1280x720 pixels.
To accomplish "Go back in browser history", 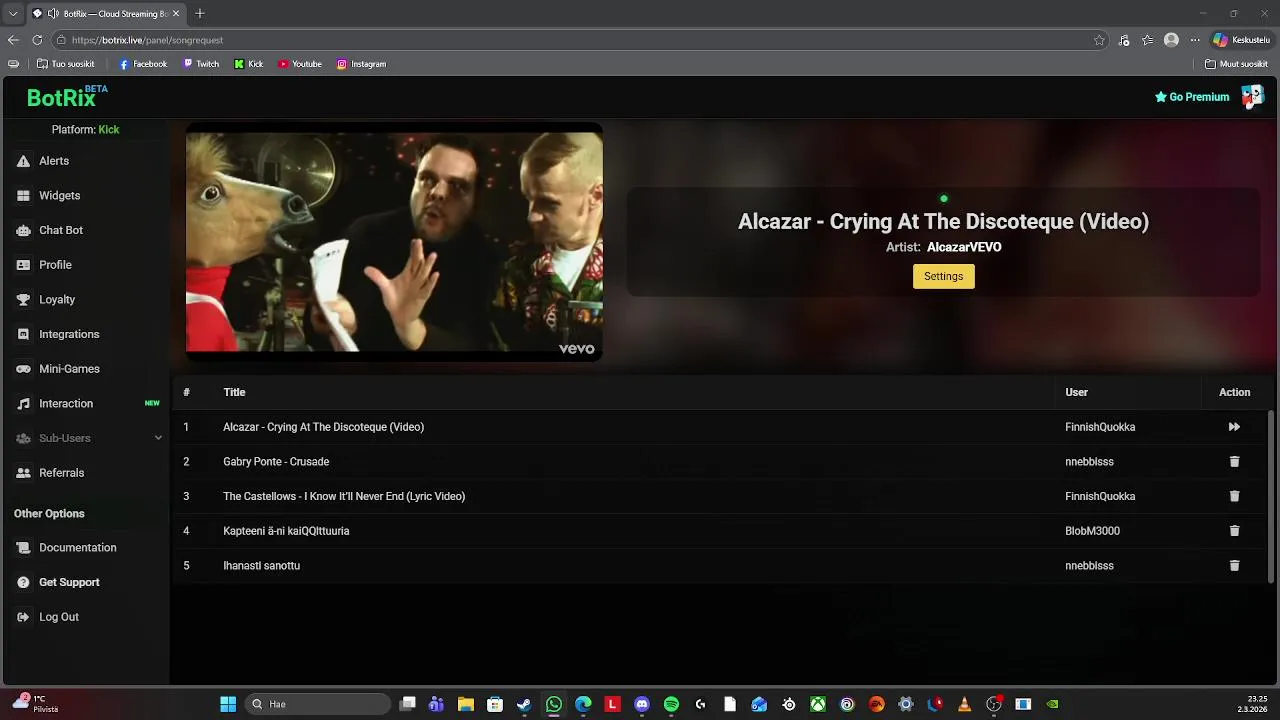I will tap(13, 40).
